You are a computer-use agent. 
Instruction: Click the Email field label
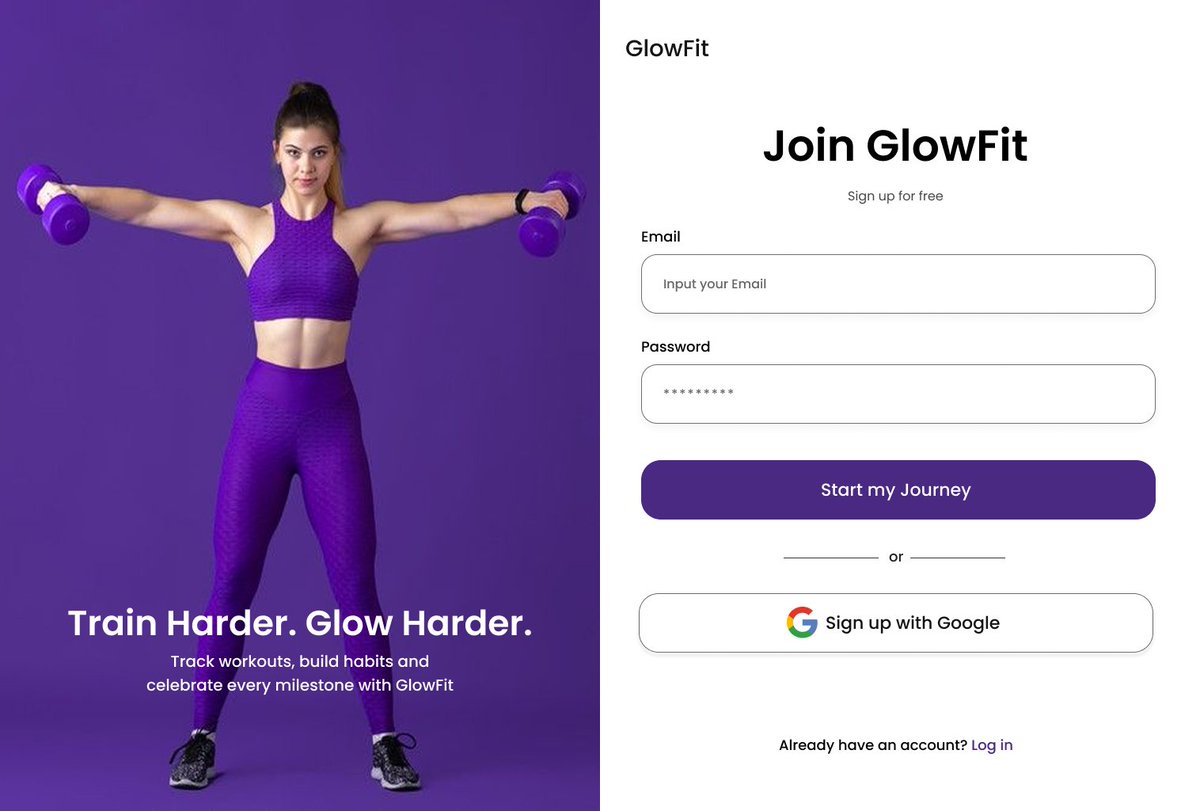pyautogui.click(x=661, y=237)
